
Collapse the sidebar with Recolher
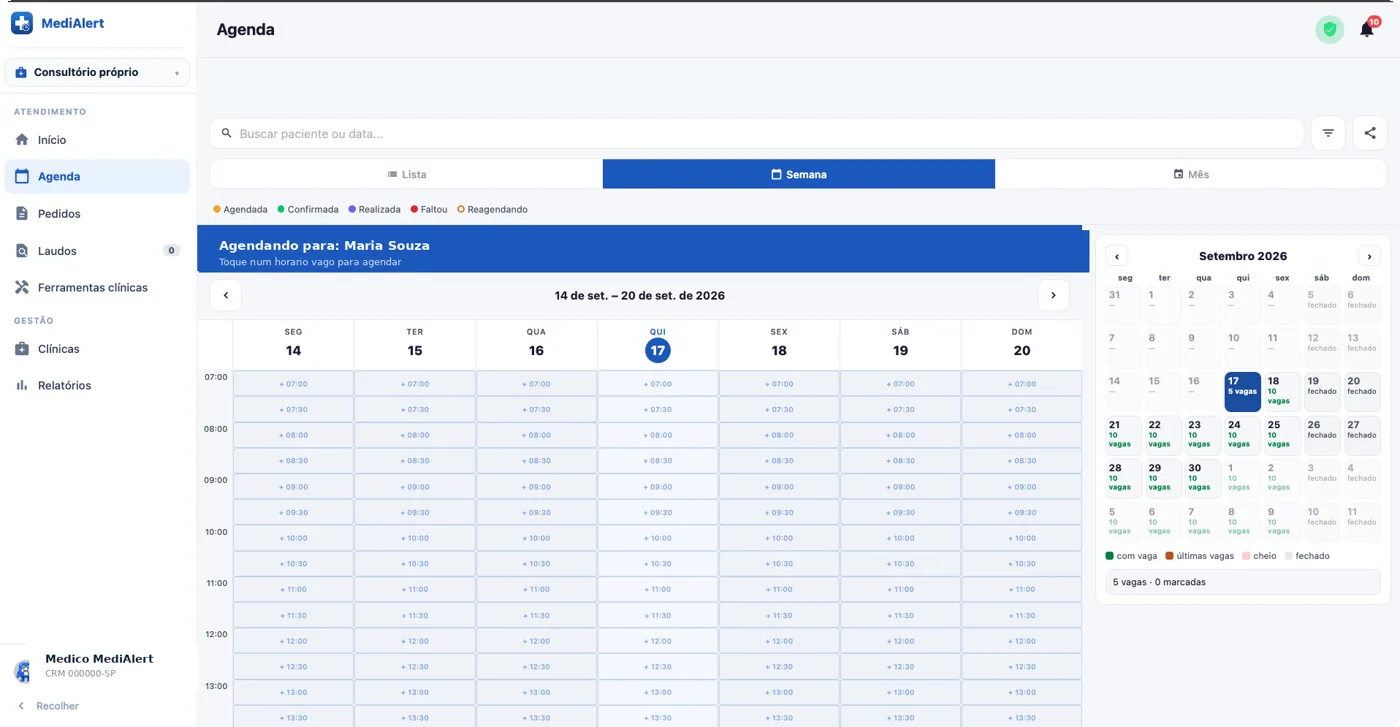tap(47, 706)
